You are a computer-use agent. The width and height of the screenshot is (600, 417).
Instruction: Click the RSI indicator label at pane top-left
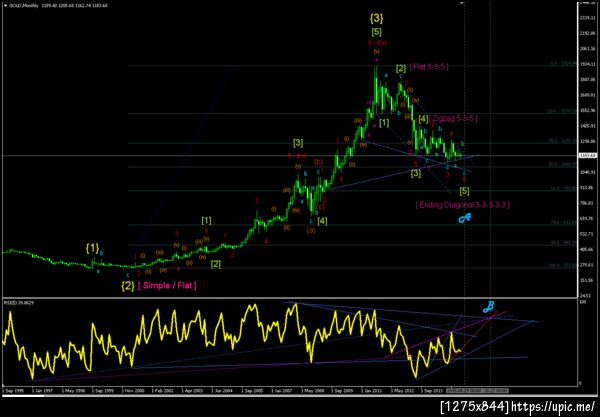(19, 303)
